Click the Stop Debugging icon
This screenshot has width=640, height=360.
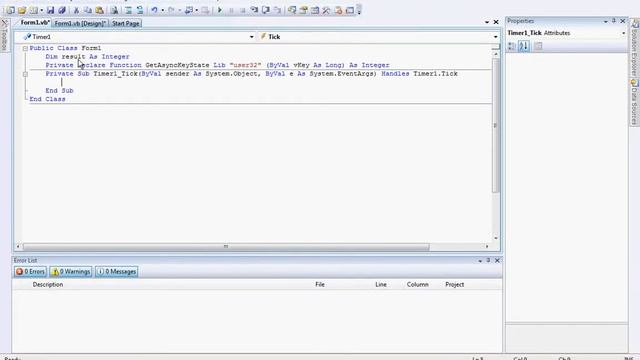242,10
